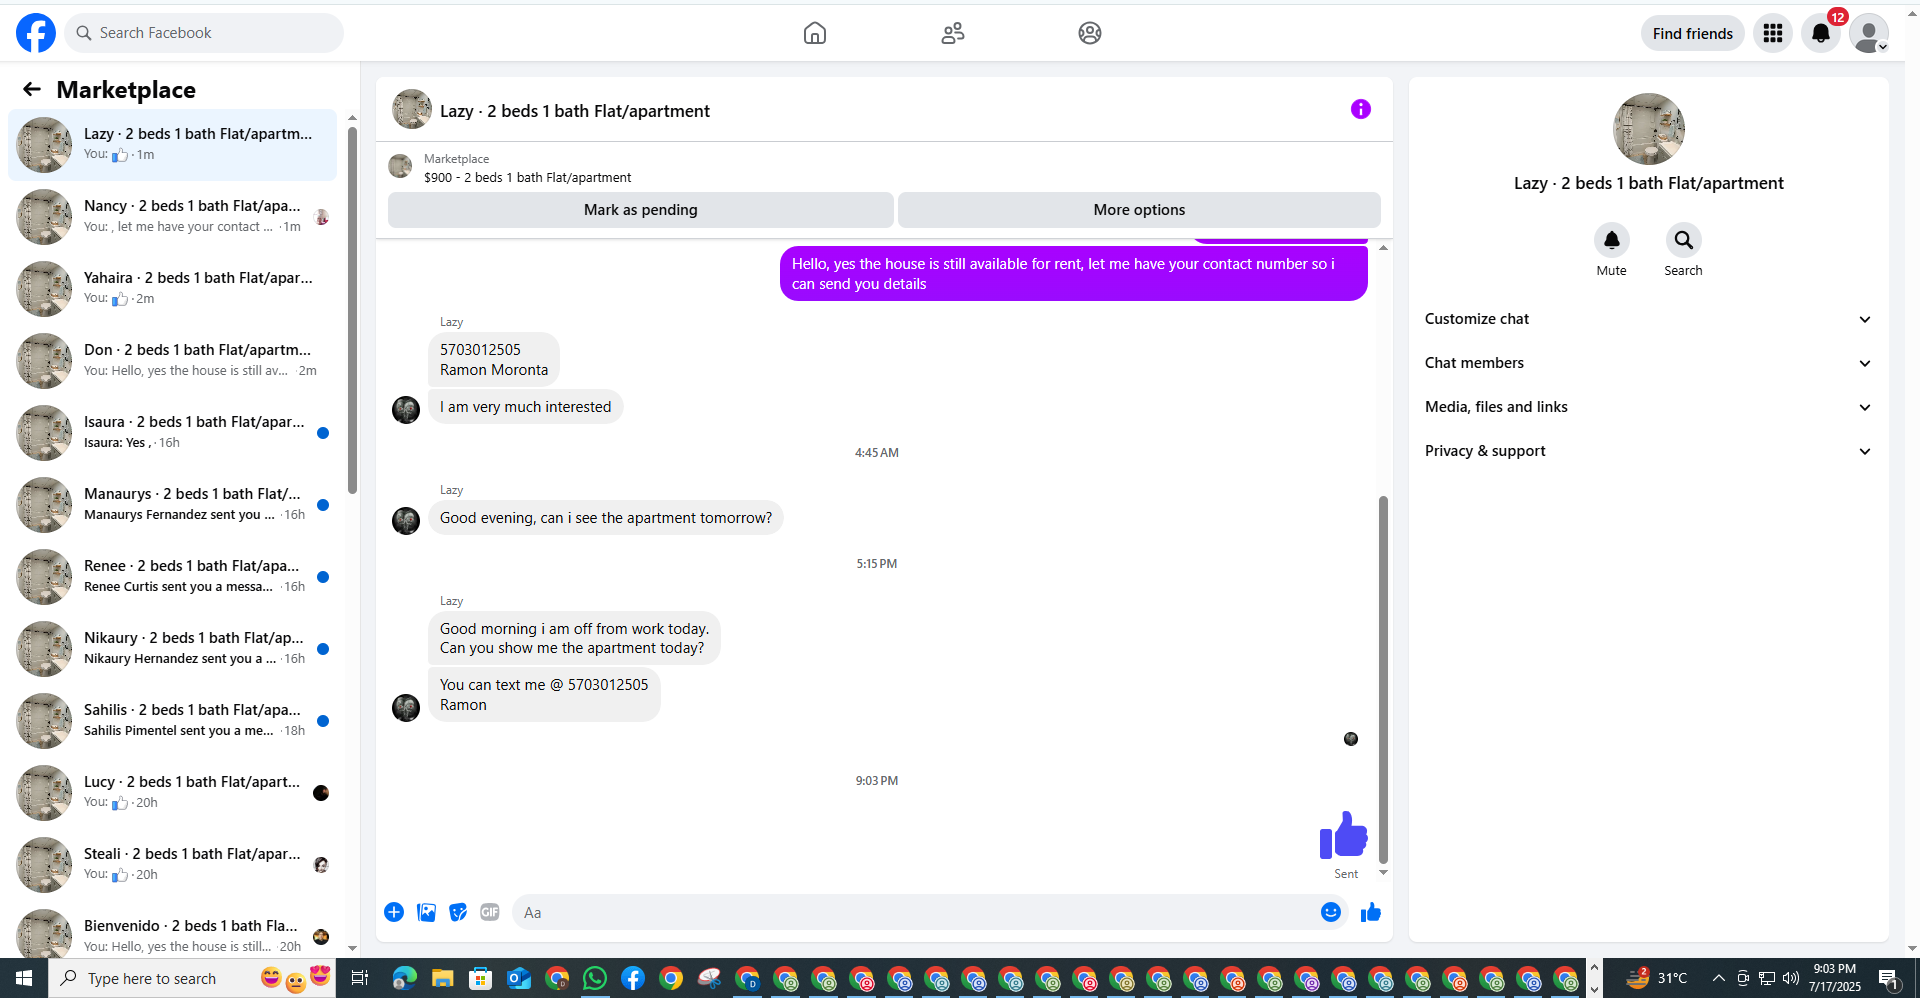This screenshot has height=998, width=1920.
Task: Click the conversation list scroll-down arrow
Action: [x=352, y=948]
